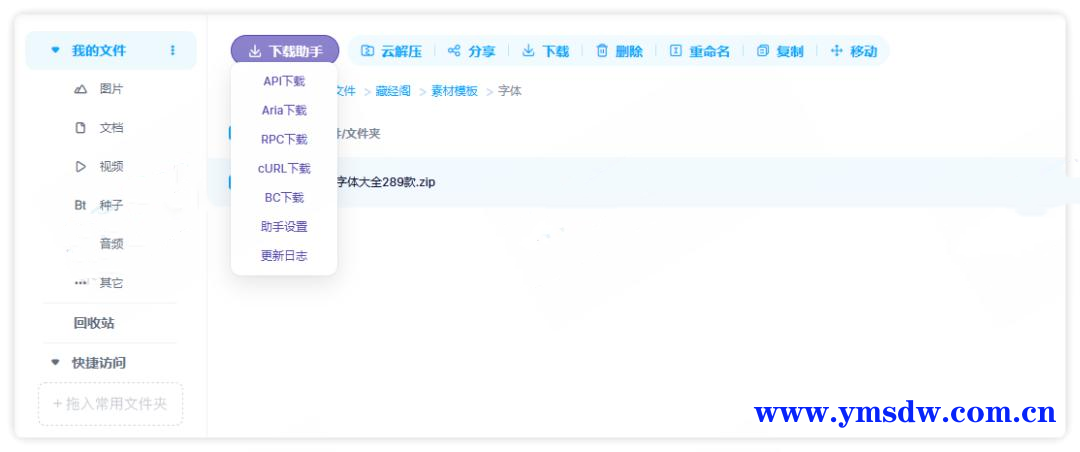Click the 其它 ellipsis icon
The image size is (1080, 452).
(x=81, y=282)
